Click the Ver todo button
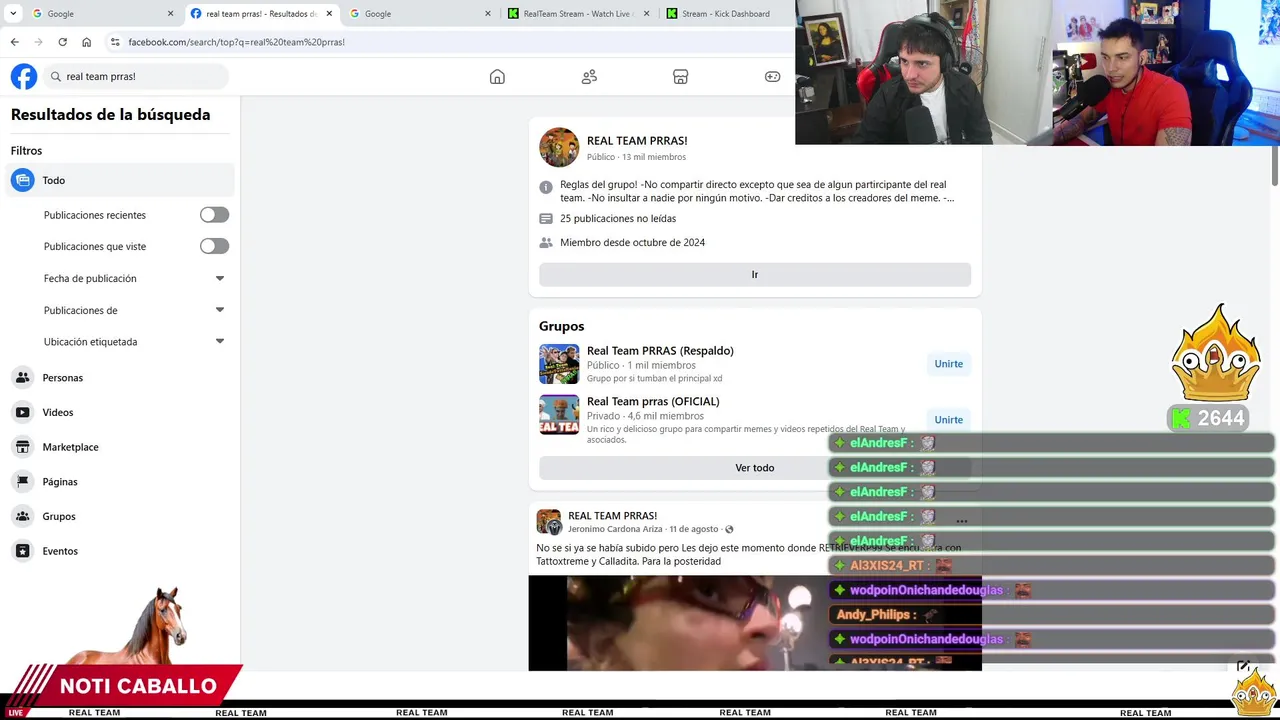This screenshot has width=1280, height=720. (x=755, y=468)
